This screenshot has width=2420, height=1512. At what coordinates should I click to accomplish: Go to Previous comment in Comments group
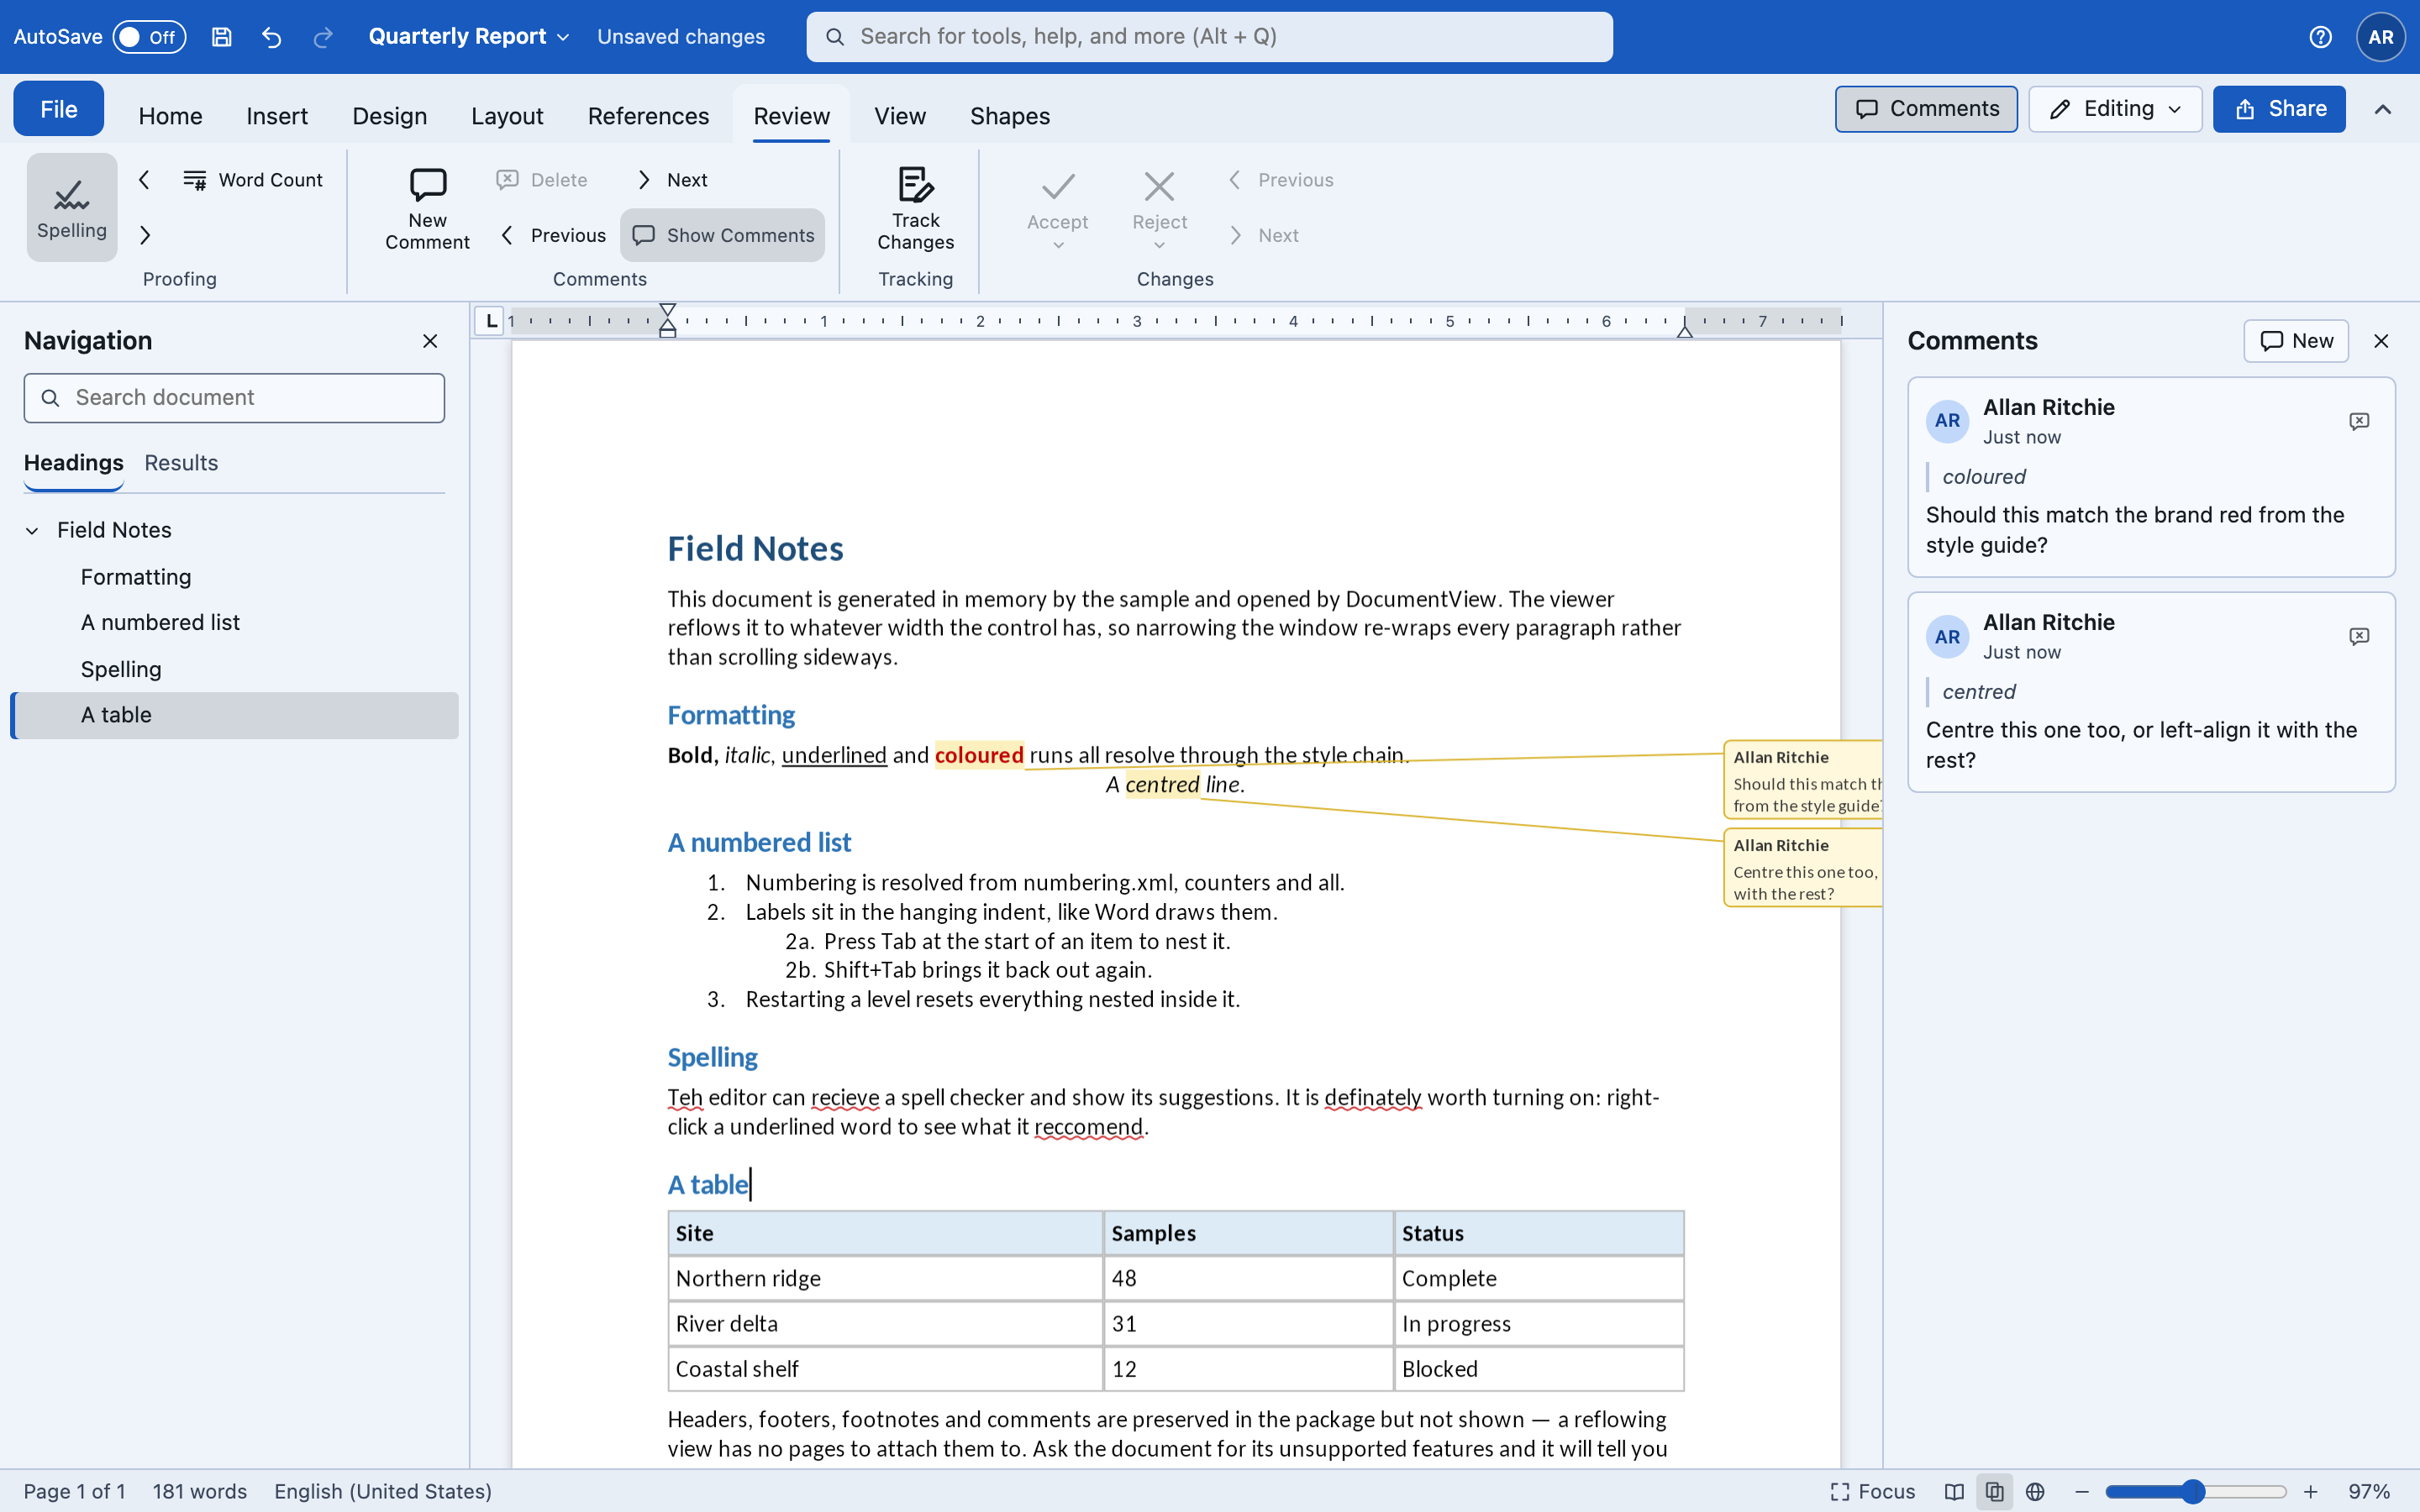click(x=553, y=235)
